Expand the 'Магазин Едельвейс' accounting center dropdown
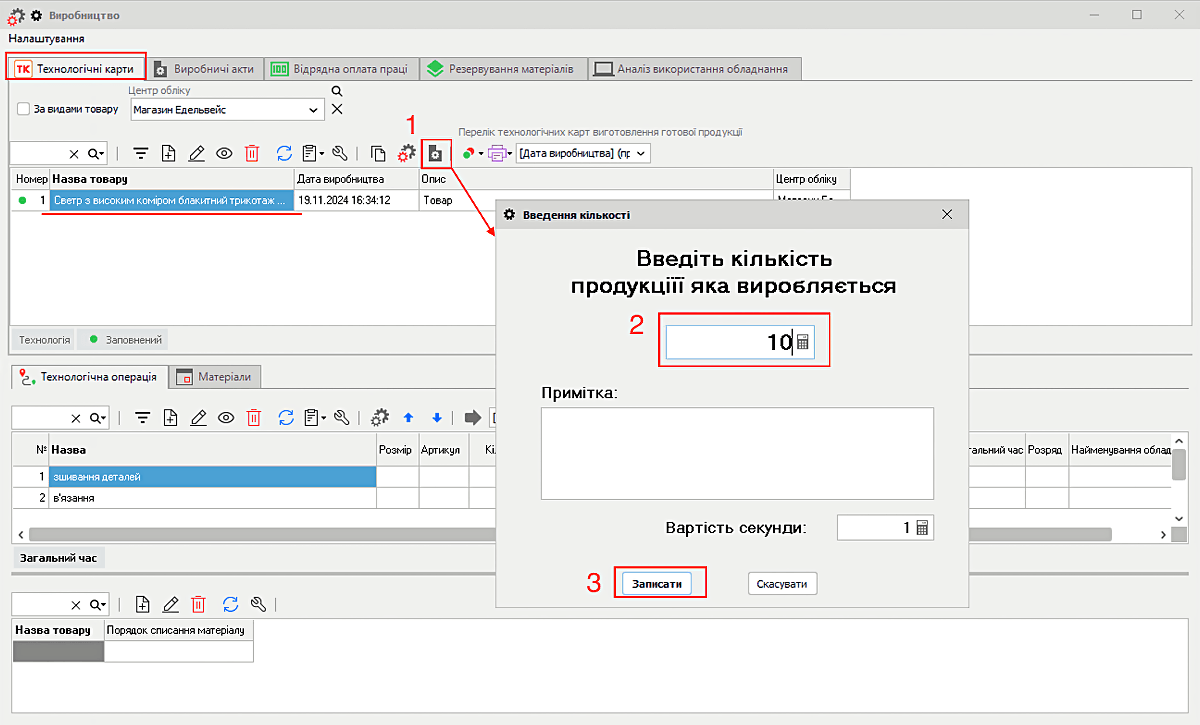The height and width of the screenshot is (725, 1200). click(x=314, y=110)
